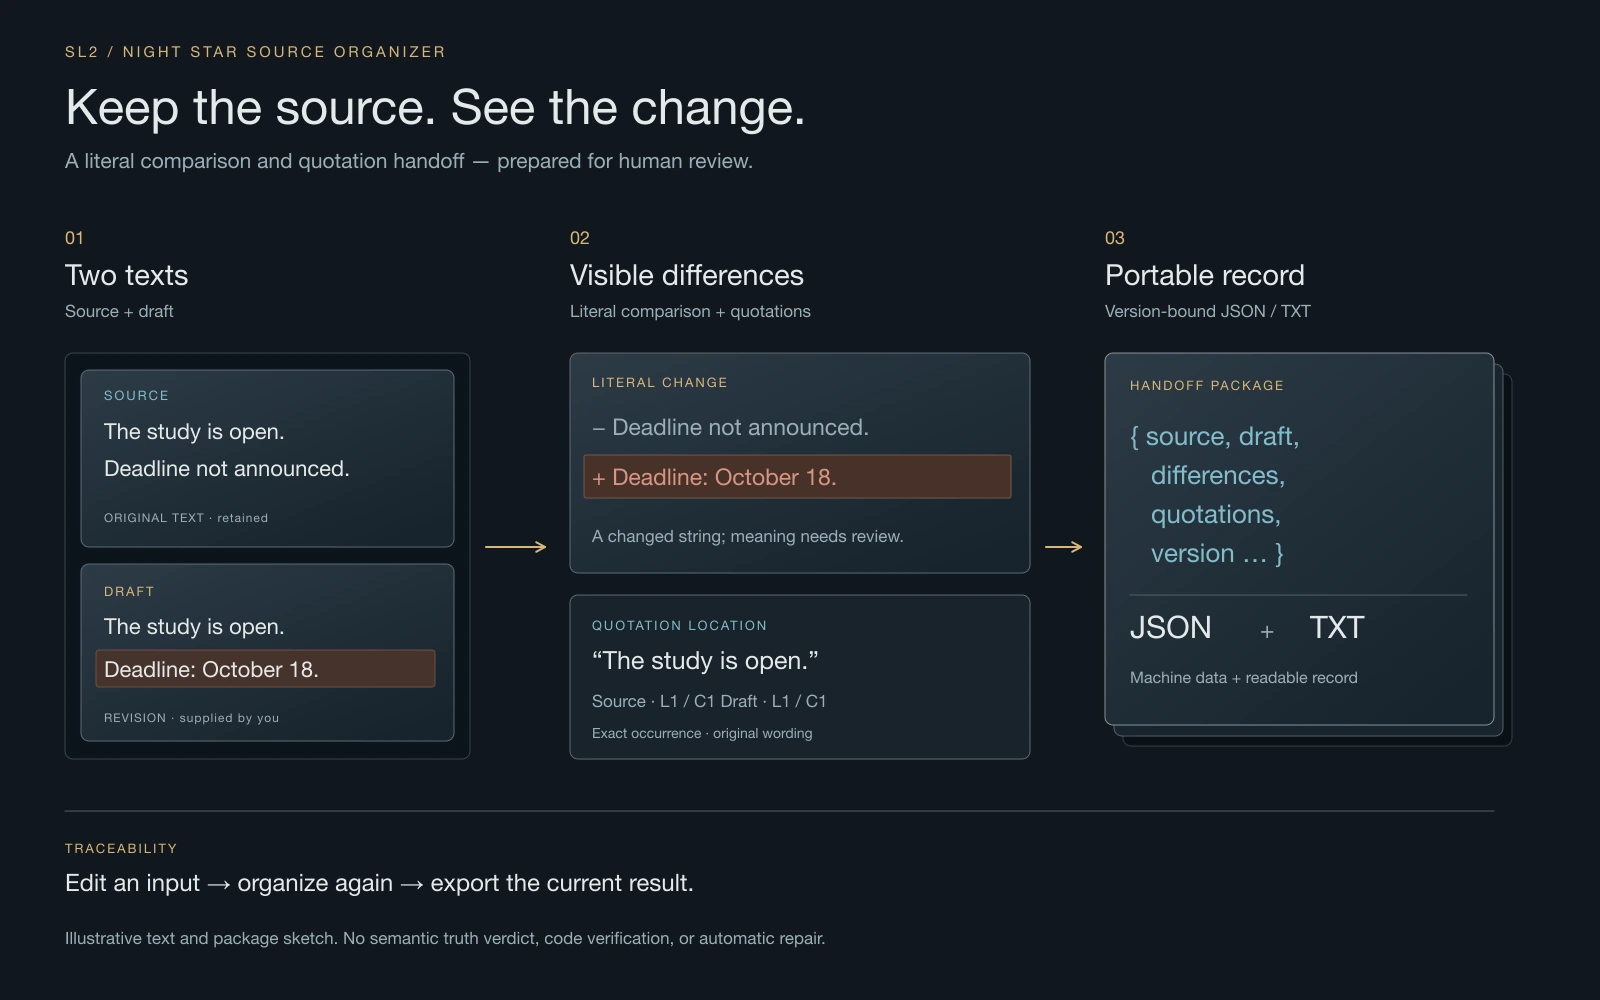Click the "Visible differences" step heading
1600x1000 pixels.
click(687, 275)
